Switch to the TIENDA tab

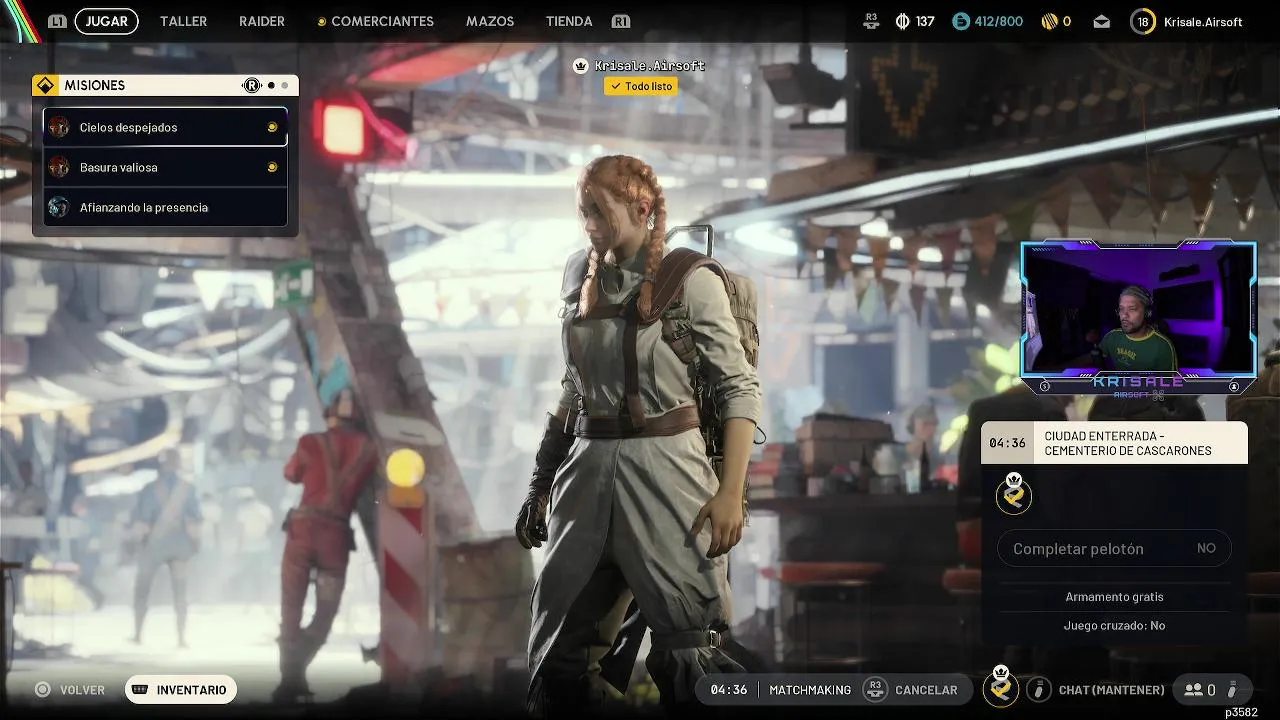pos(569,21)
